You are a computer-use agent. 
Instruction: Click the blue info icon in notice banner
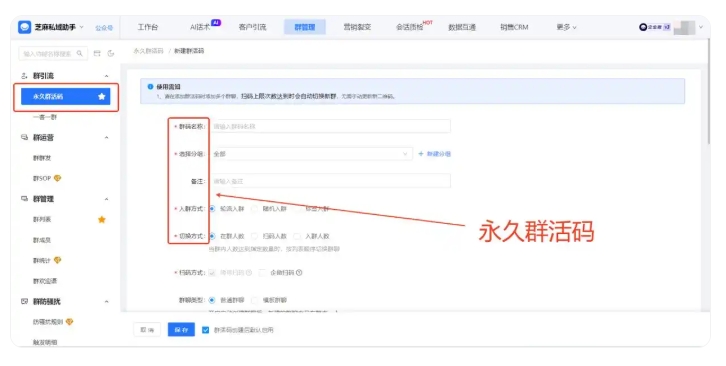(150, 87)
